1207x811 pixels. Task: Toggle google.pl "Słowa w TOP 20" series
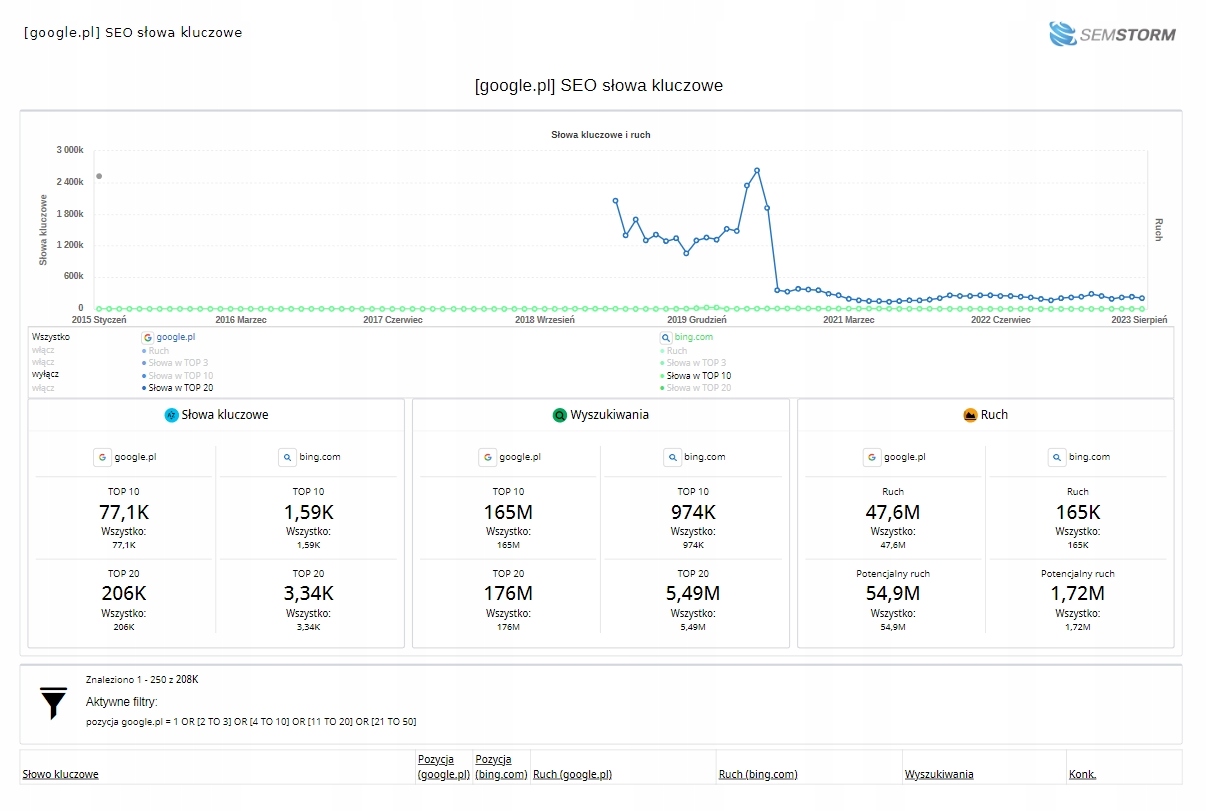(181, 388)
